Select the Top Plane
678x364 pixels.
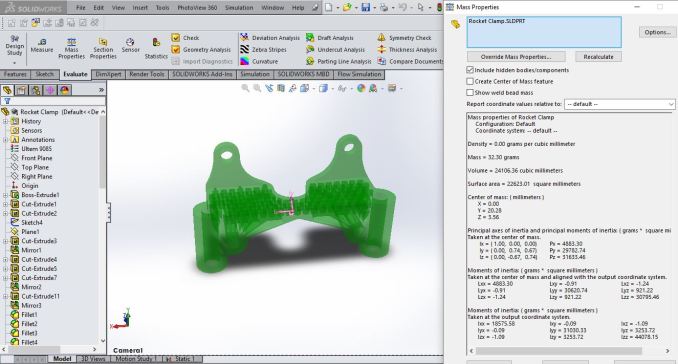click(35, 167)
